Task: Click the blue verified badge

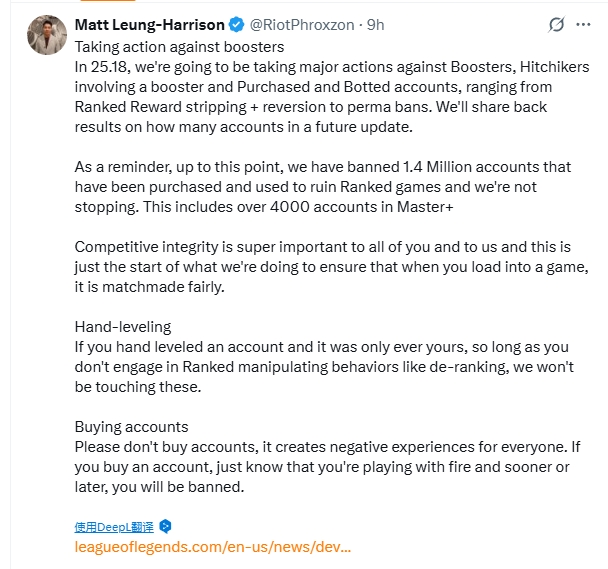Action: [x=236, y=24]
